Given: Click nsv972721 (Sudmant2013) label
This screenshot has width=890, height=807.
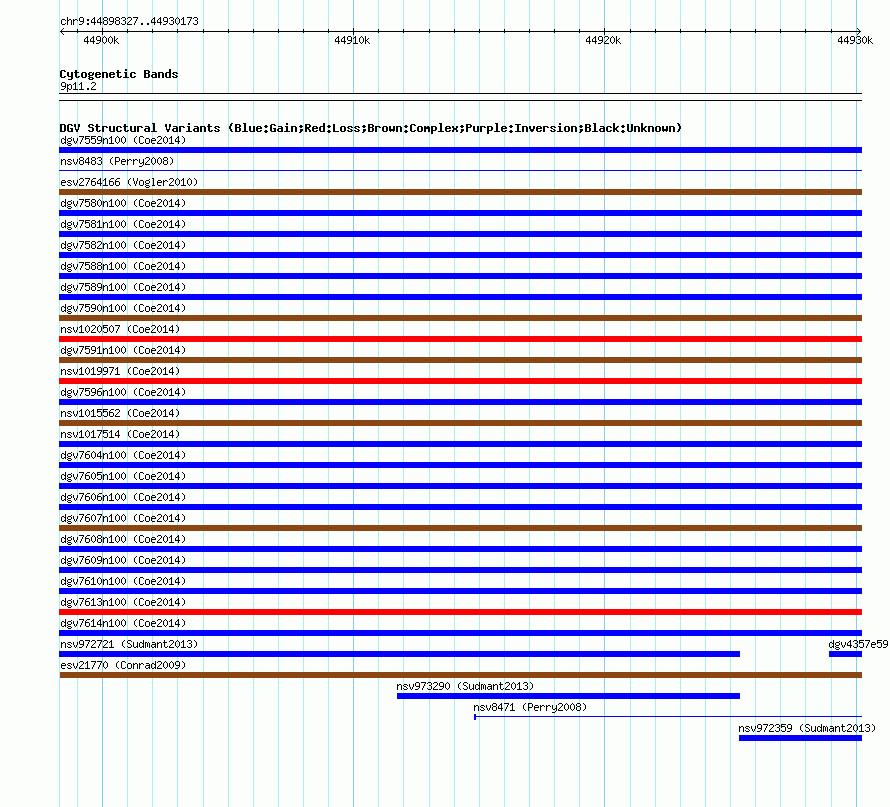Looking at the screenshot, I should pos(129,644).
